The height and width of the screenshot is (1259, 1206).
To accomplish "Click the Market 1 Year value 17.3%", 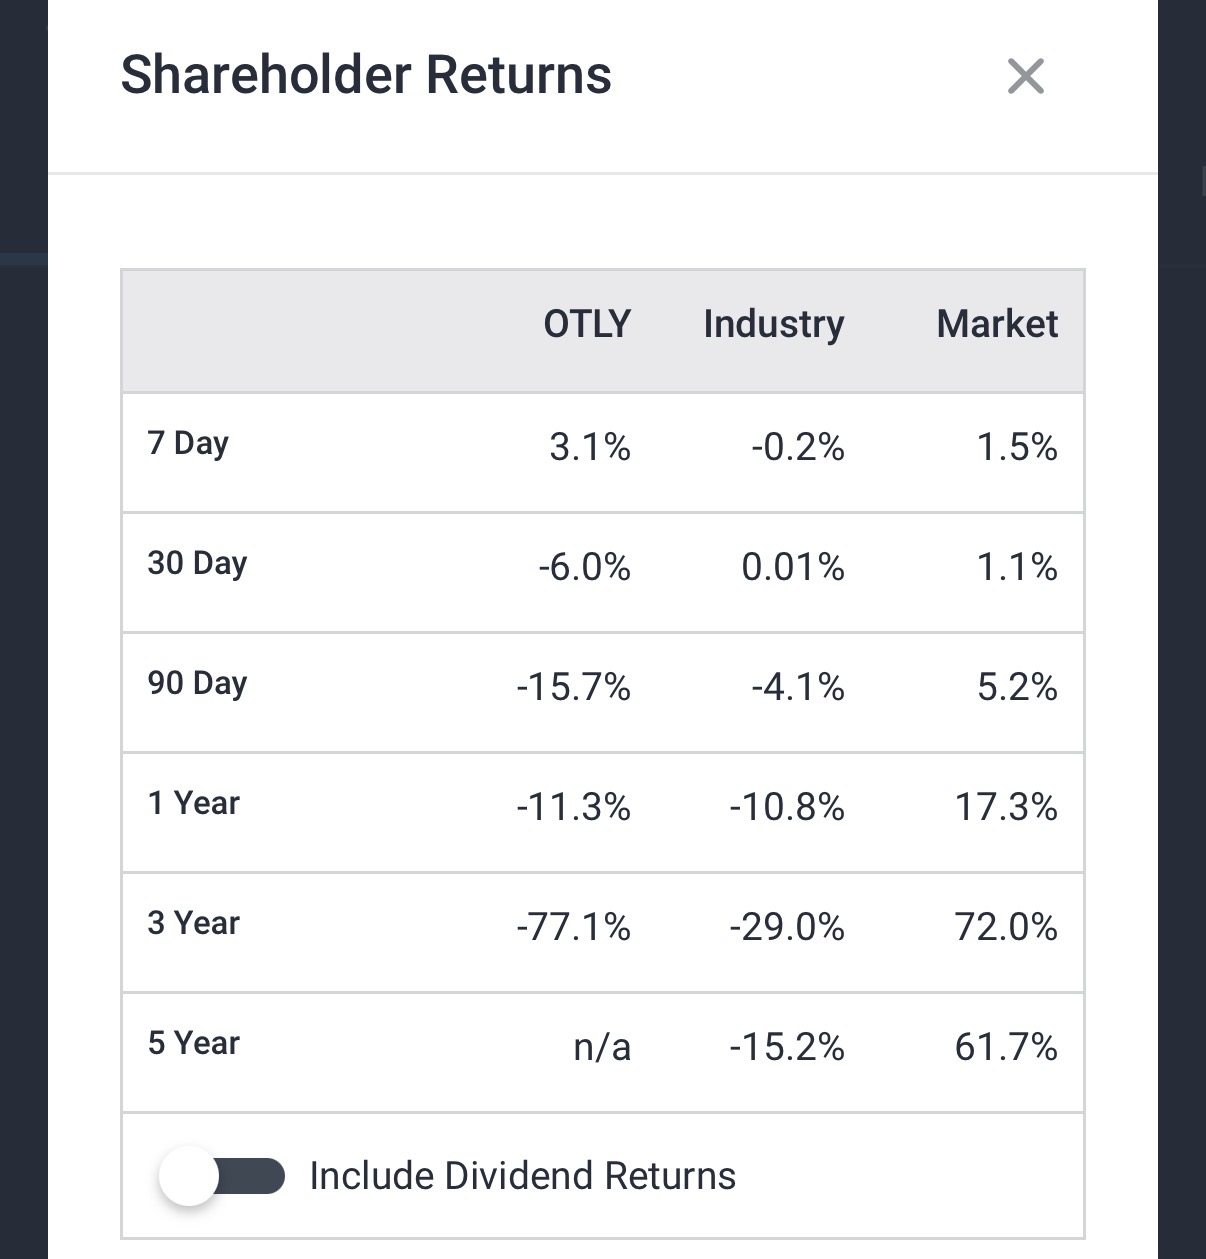I will pyautogui.click(x=1005, y=807).
